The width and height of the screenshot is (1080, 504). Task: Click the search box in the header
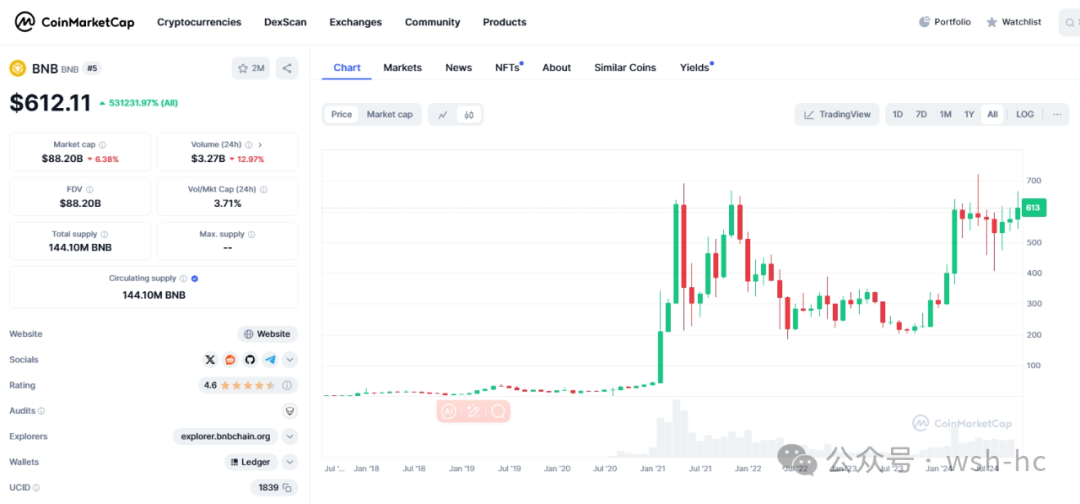pos(1069,23)
